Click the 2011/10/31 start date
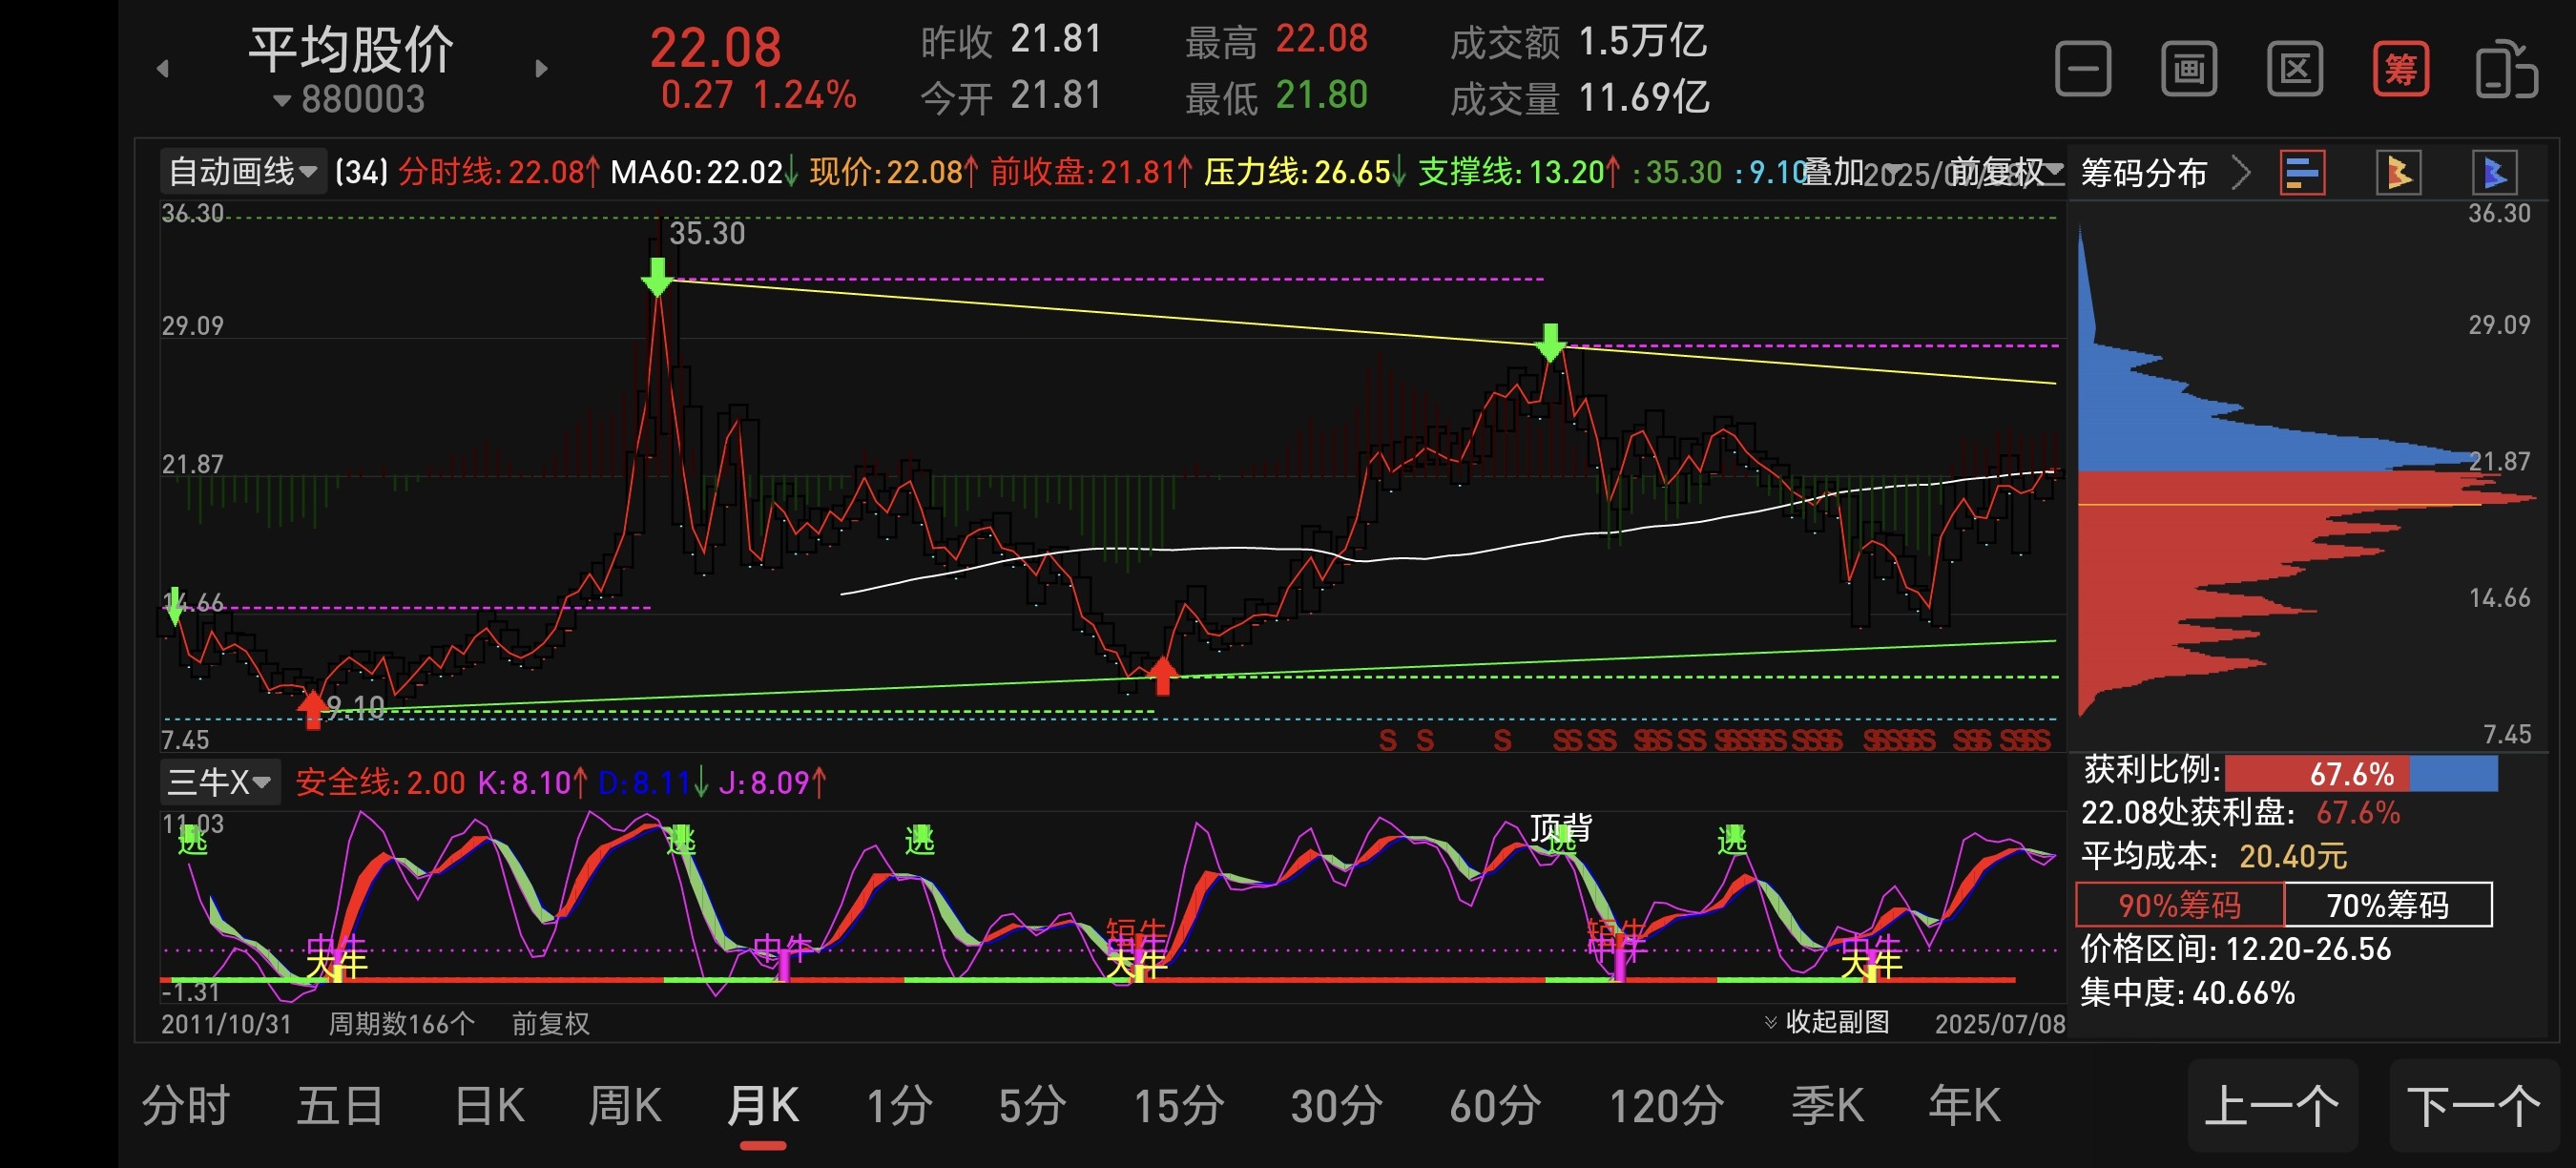Screen dimensions: 2576x1168 tap(226, 1023)
